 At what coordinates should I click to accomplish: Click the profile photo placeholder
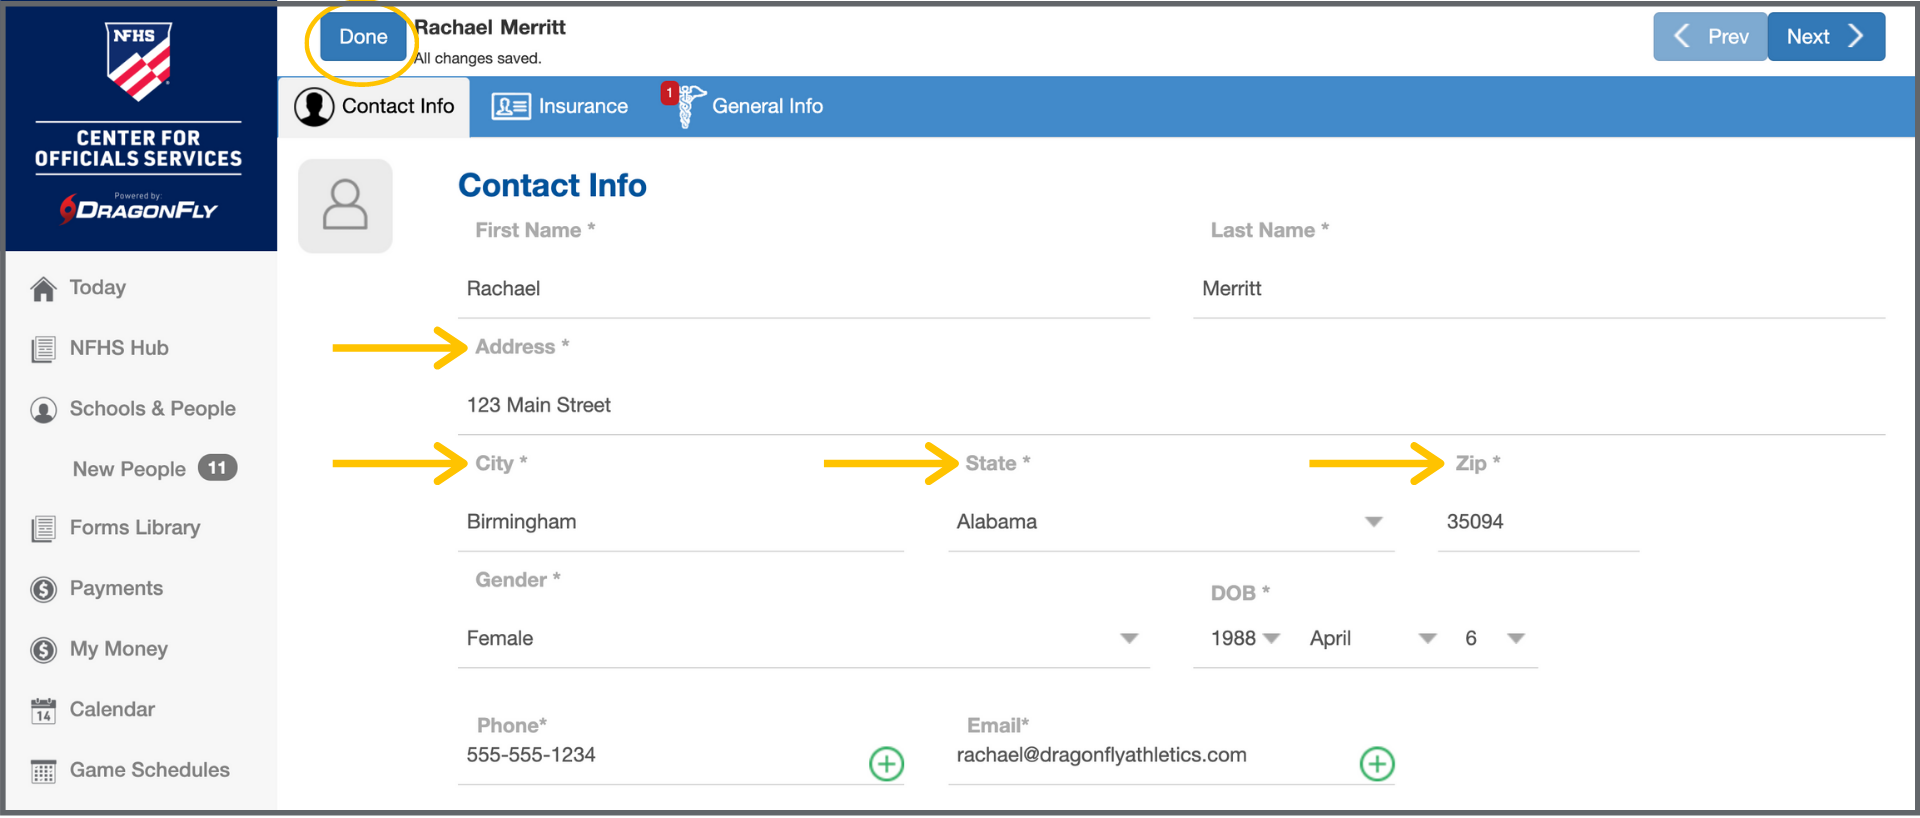point(345,206)
